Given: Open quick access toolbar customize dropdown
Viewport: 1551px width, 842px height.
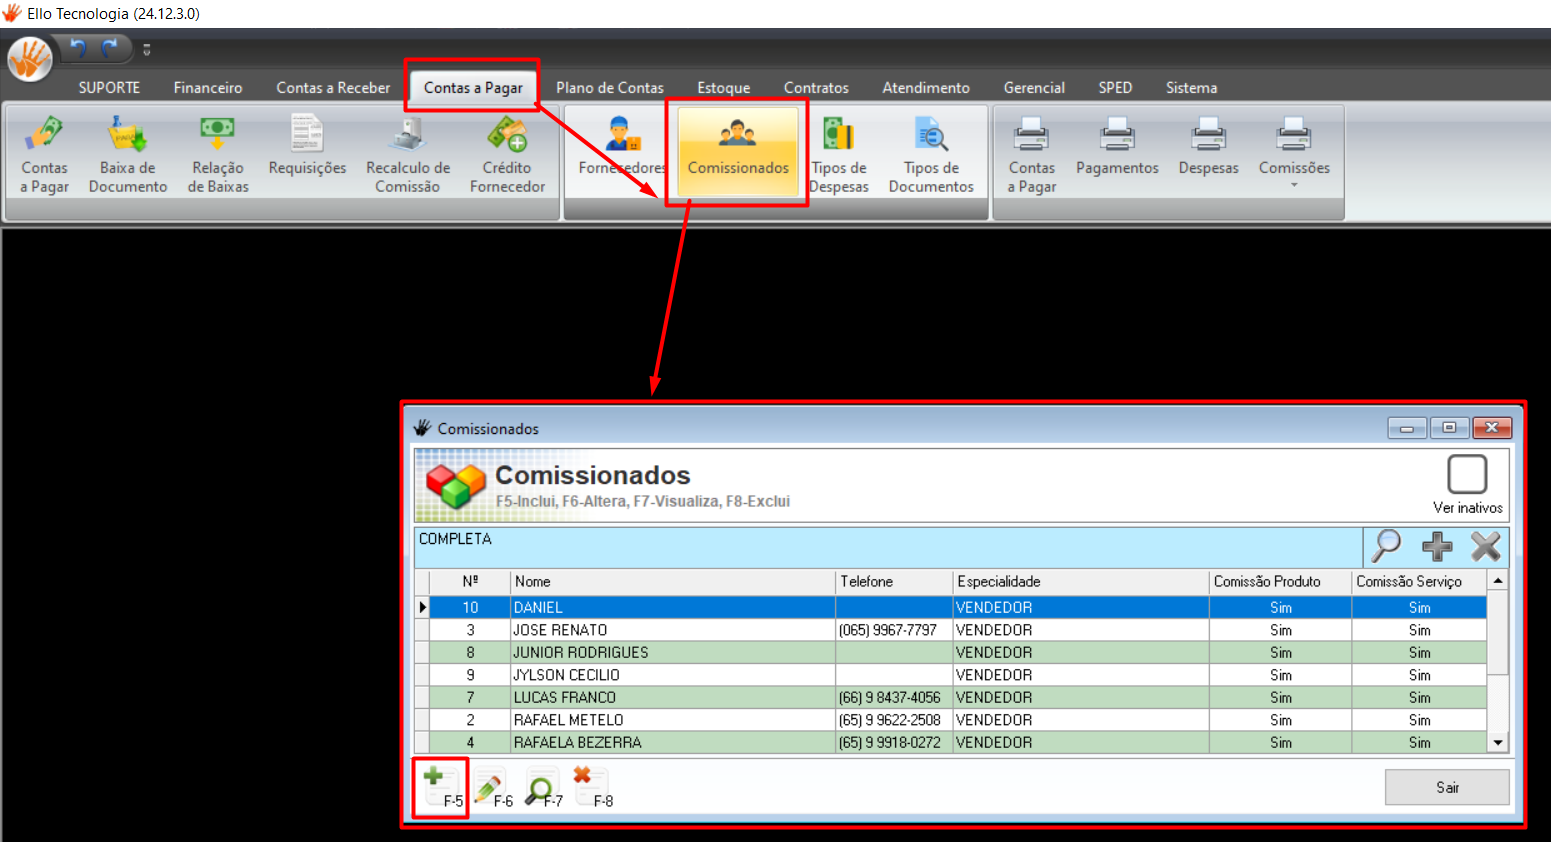Looking at the screenshot, I should (147, 49).
